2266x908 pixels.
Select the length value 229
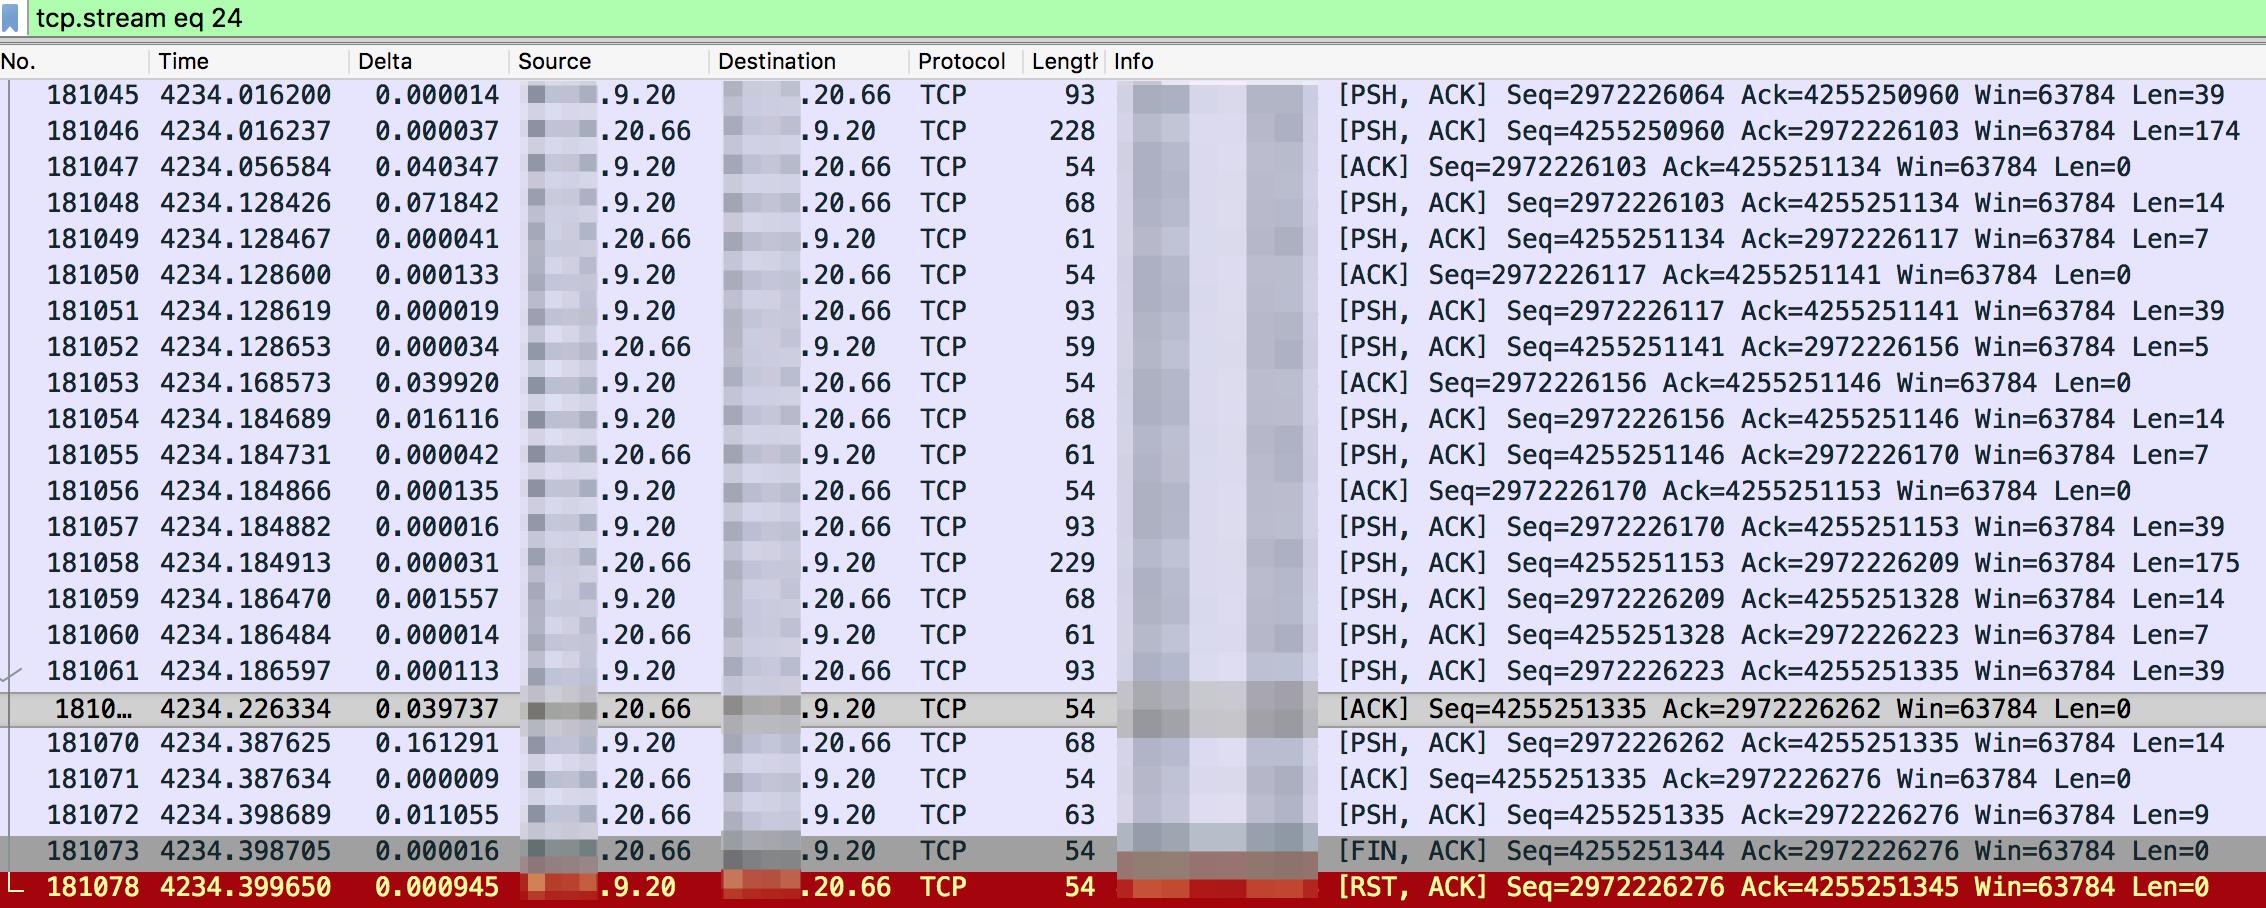pos(1072,563)
